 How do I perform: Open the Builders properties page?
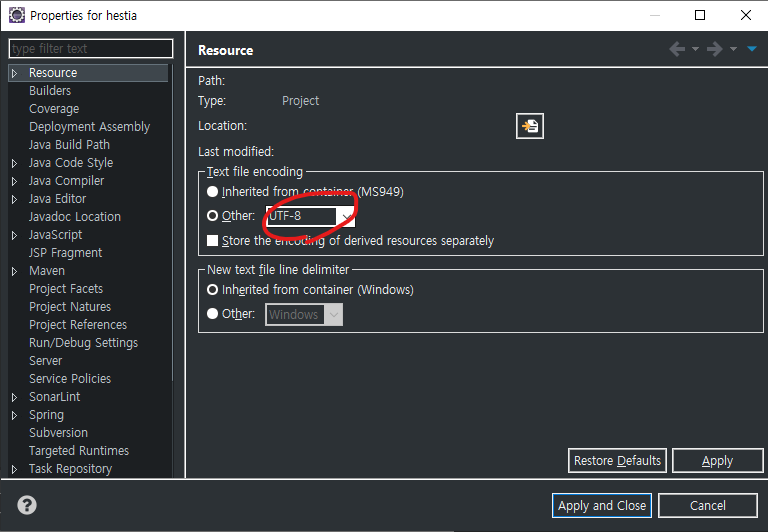point(50,91)
